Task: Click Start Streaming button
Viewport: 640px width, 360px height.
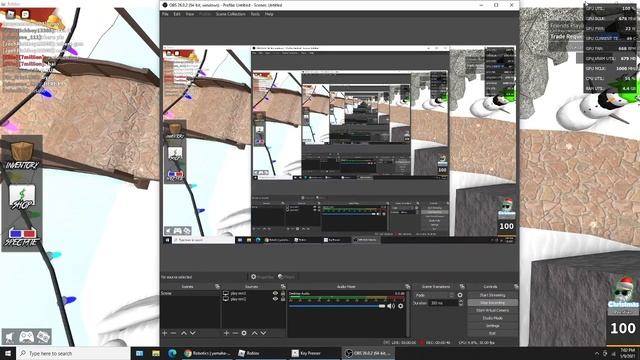Action: (493, 295)
